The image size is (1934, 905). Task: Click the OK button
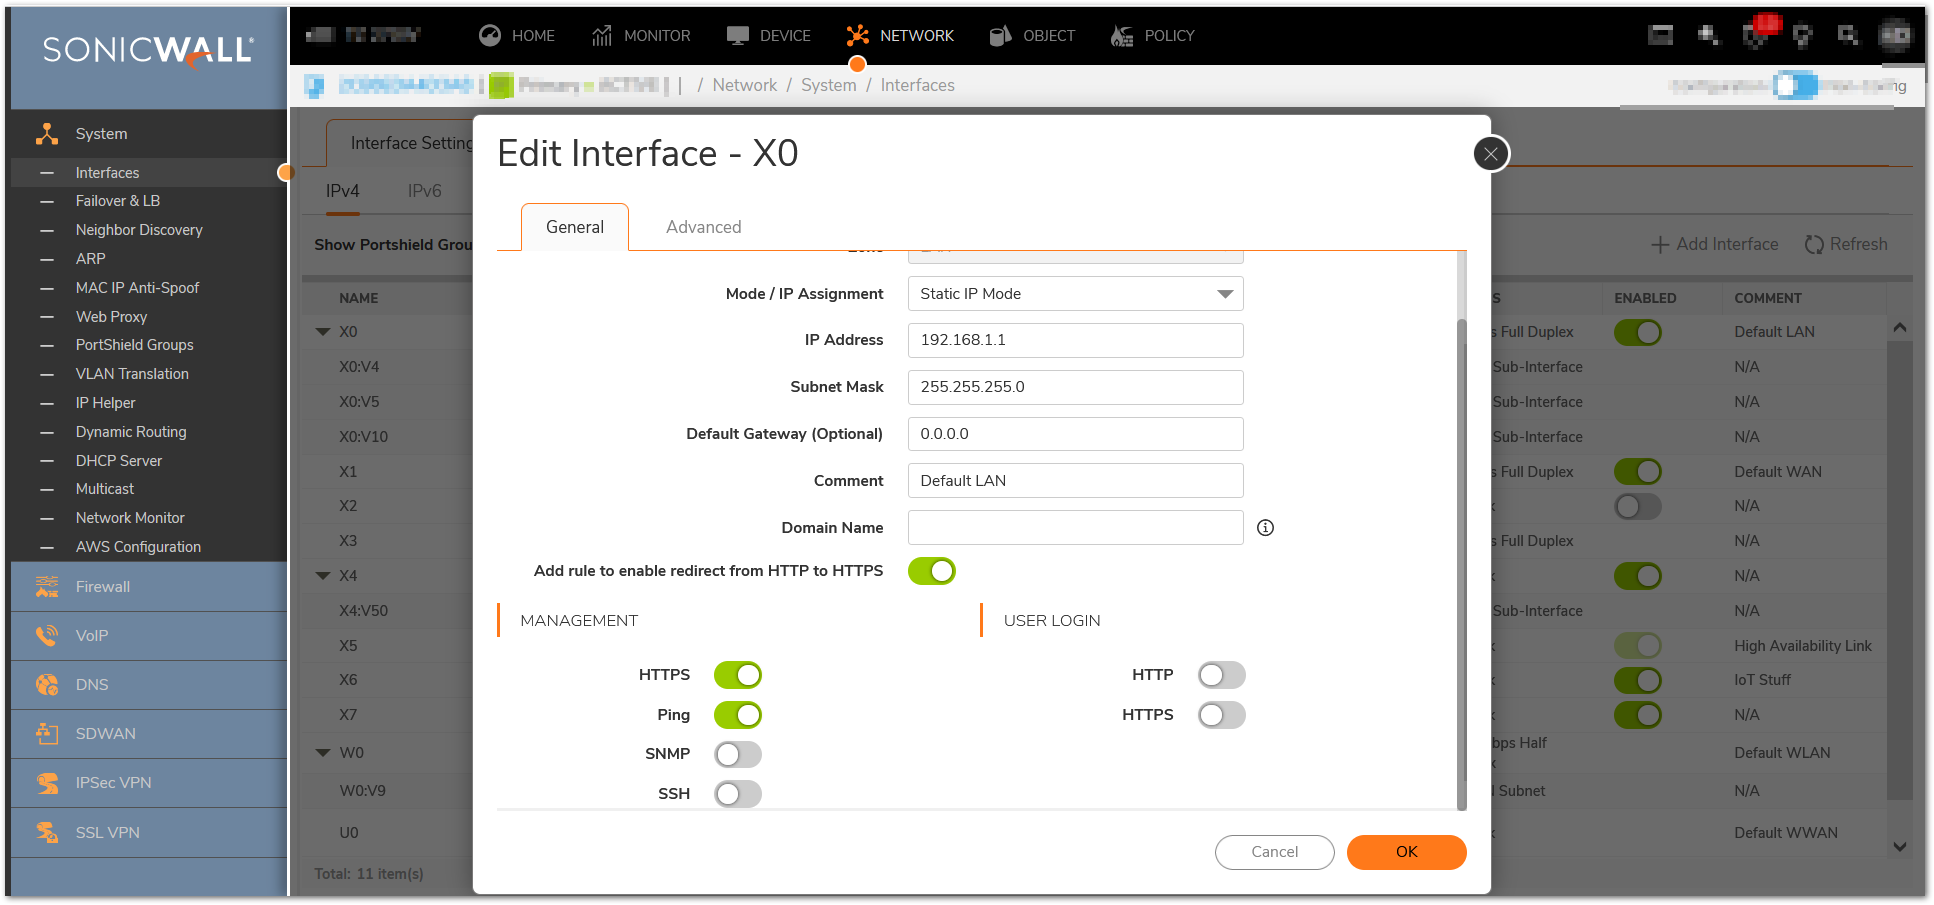1407,852
